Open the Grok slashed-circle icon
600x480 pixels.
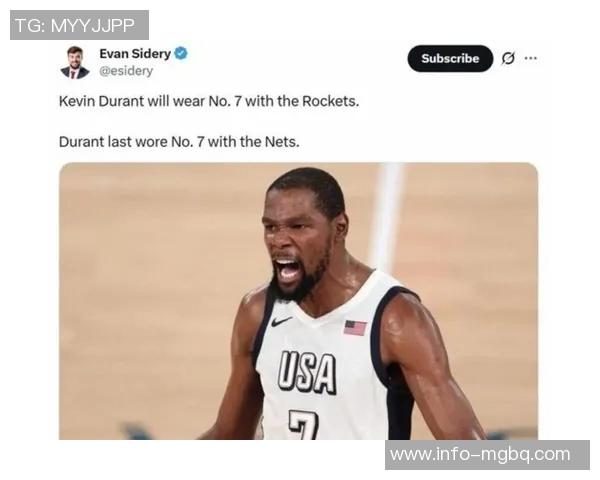click(x=508, y=58)
